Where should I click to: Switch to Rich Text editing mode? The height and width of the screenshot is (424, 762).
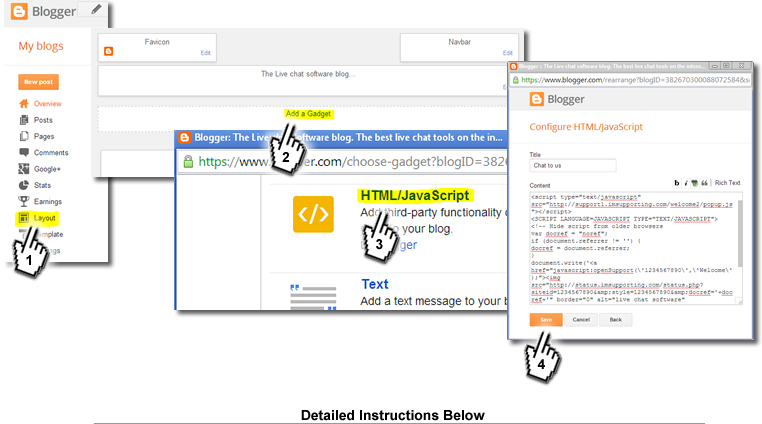727,183
